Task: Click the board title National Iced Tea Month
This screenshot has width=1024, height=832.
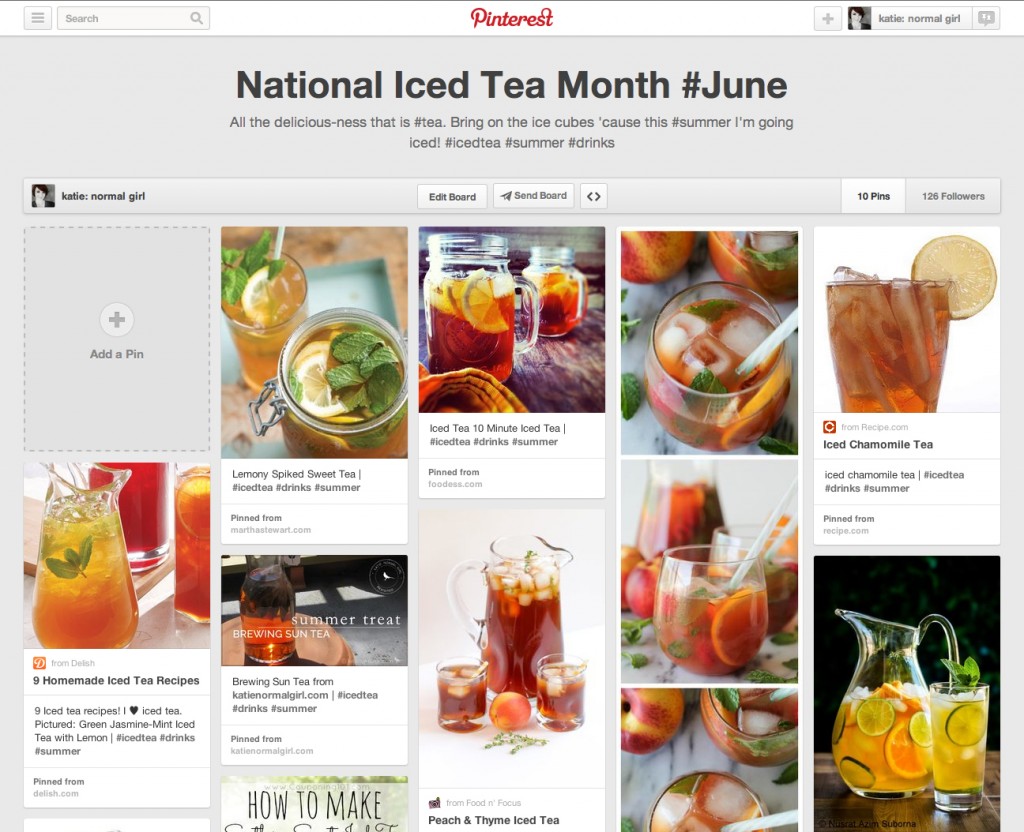Action: 511,85
